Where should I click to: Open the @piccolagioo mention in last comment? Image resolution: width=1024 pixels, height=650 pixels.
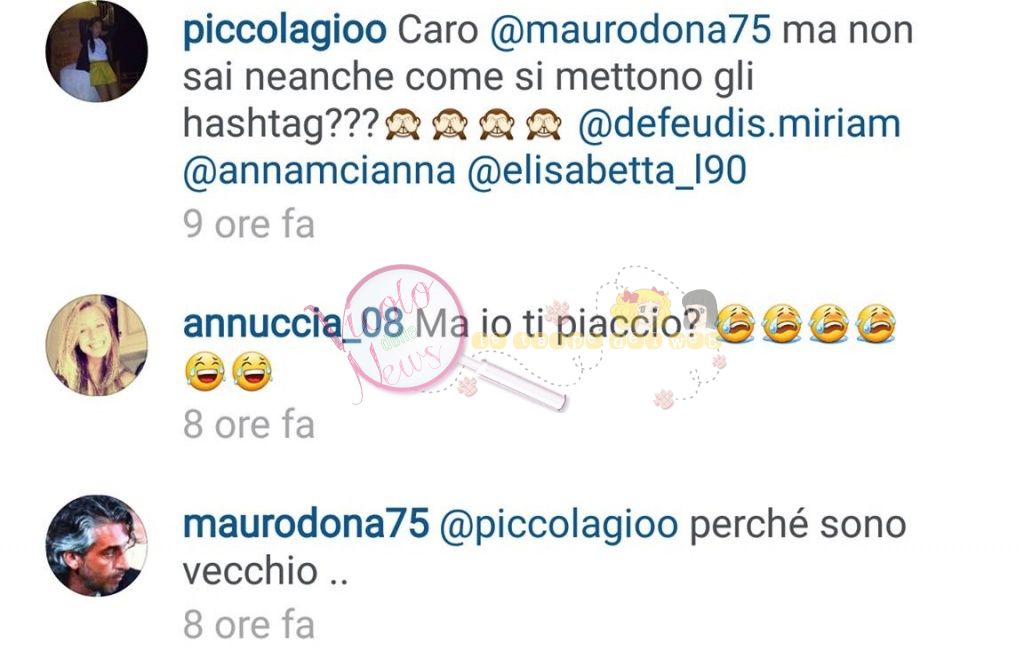coord(559,525)
